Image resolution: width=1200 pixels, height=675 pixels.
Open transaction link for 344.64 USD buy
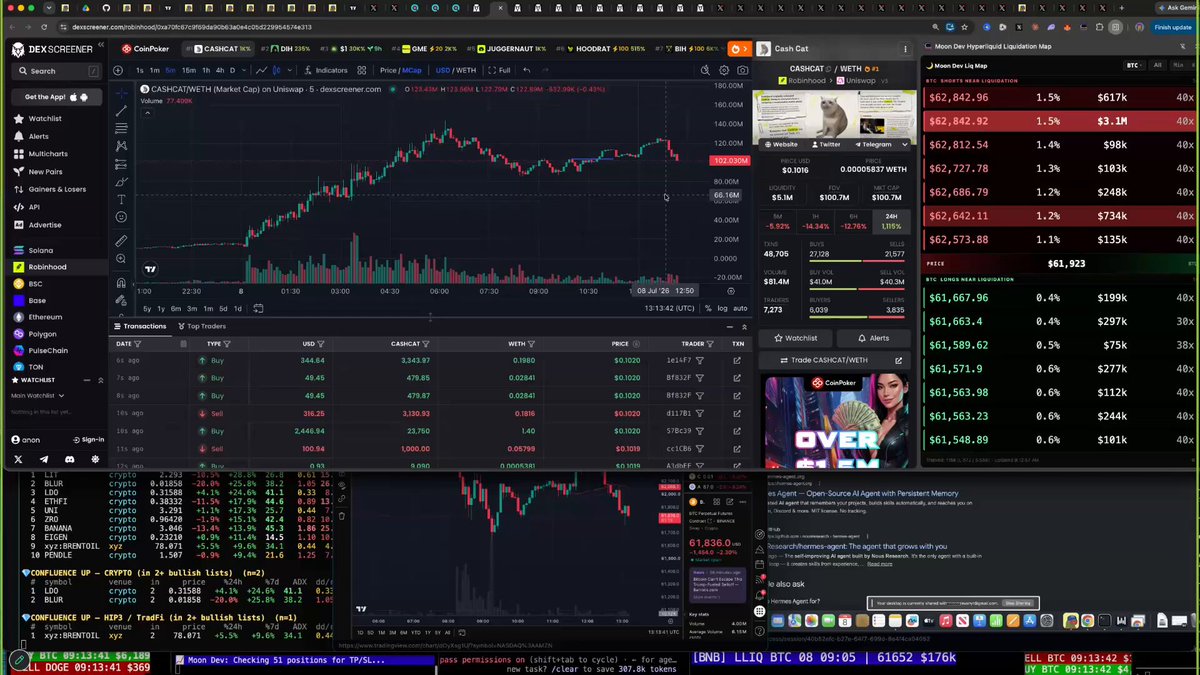[x=737, y=360]
